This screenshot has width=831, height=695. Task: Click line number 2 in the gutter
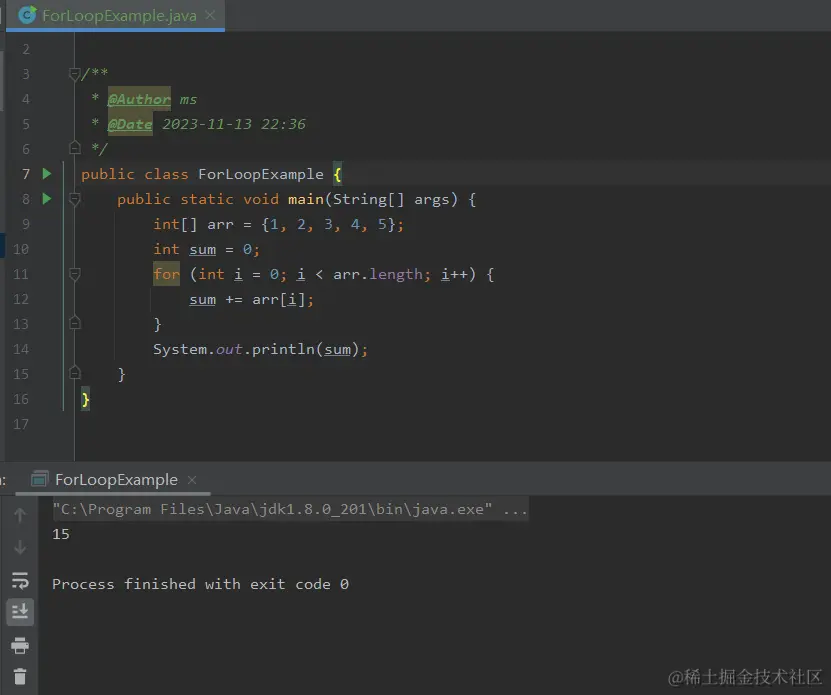click(26, 49)
